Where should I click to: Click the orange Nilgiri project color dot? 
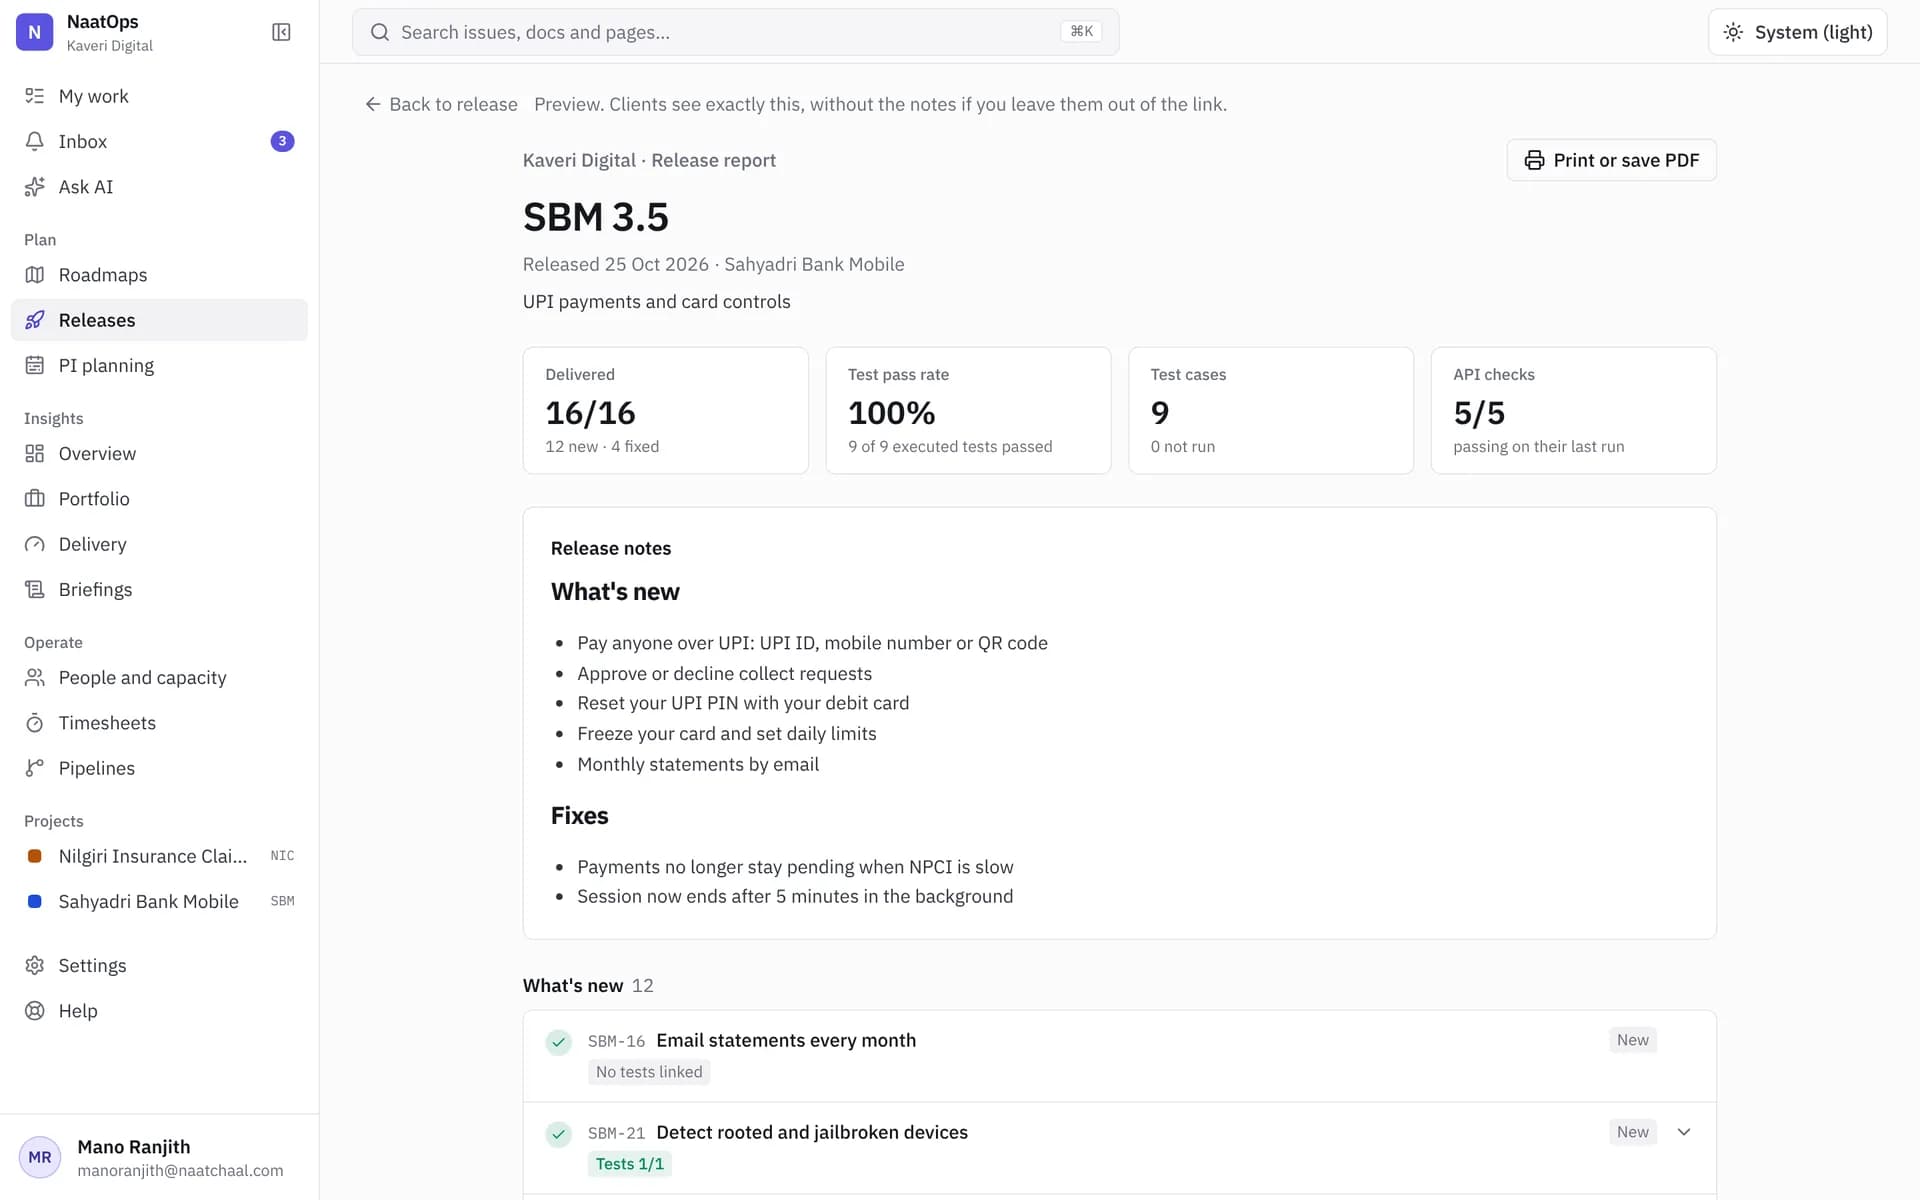pyautogui.click(x=34, y=856)
